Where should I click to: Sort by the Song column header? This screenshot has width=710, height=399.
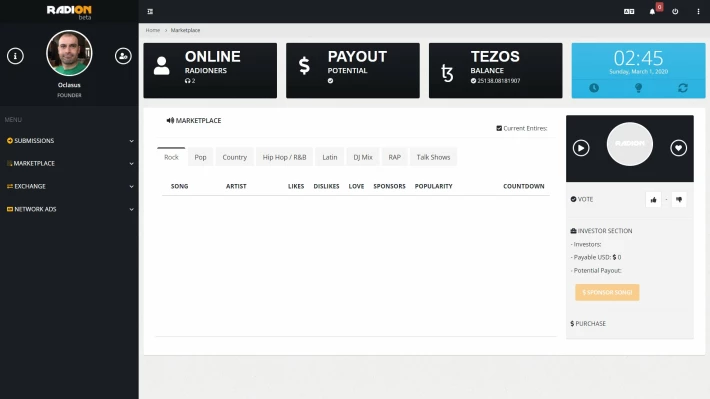coord(179,186)
